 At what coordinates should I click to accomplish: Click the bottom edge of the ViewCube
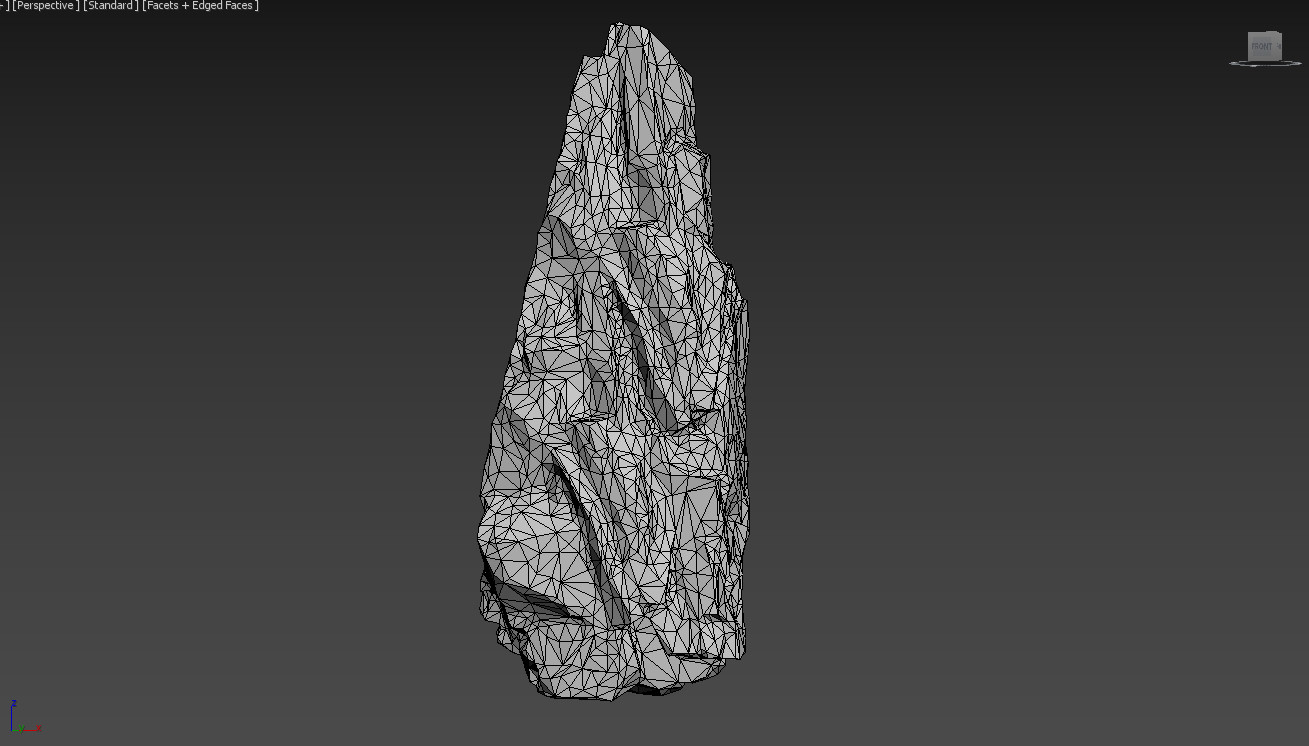[1265, 60]
